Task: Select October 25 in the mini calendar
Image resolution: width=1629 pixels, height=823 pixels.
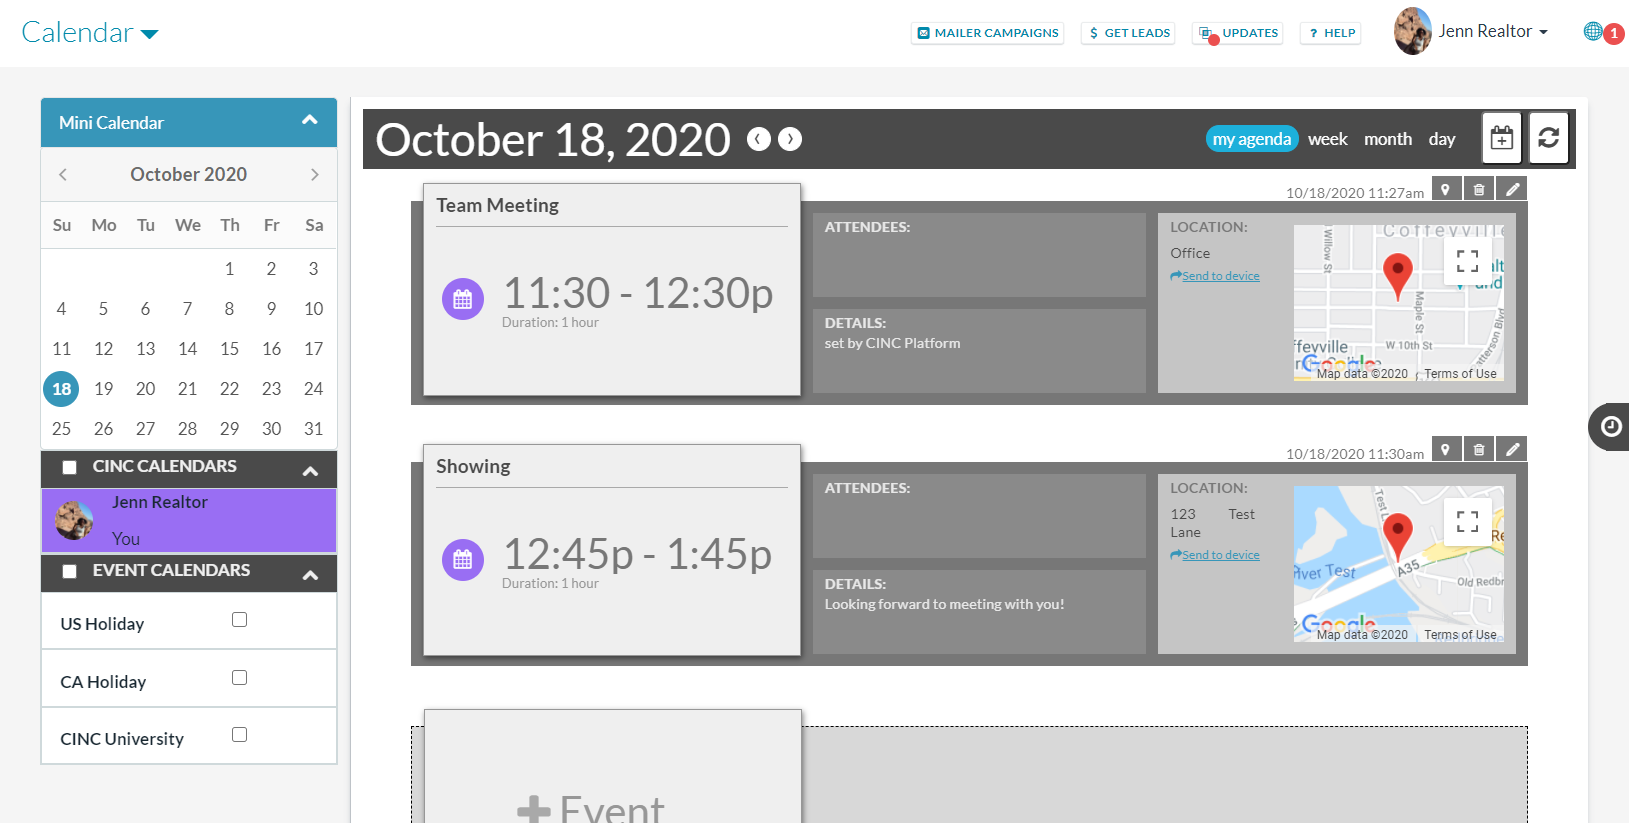Action: pyautogui.click(x=61, y=428)
